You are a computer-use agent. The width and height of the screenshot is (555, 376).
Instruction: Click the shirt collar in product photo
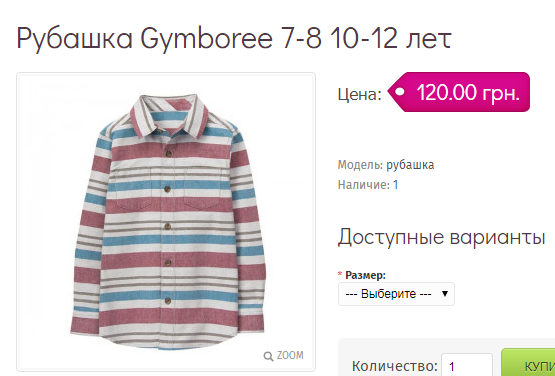[168, 115]
